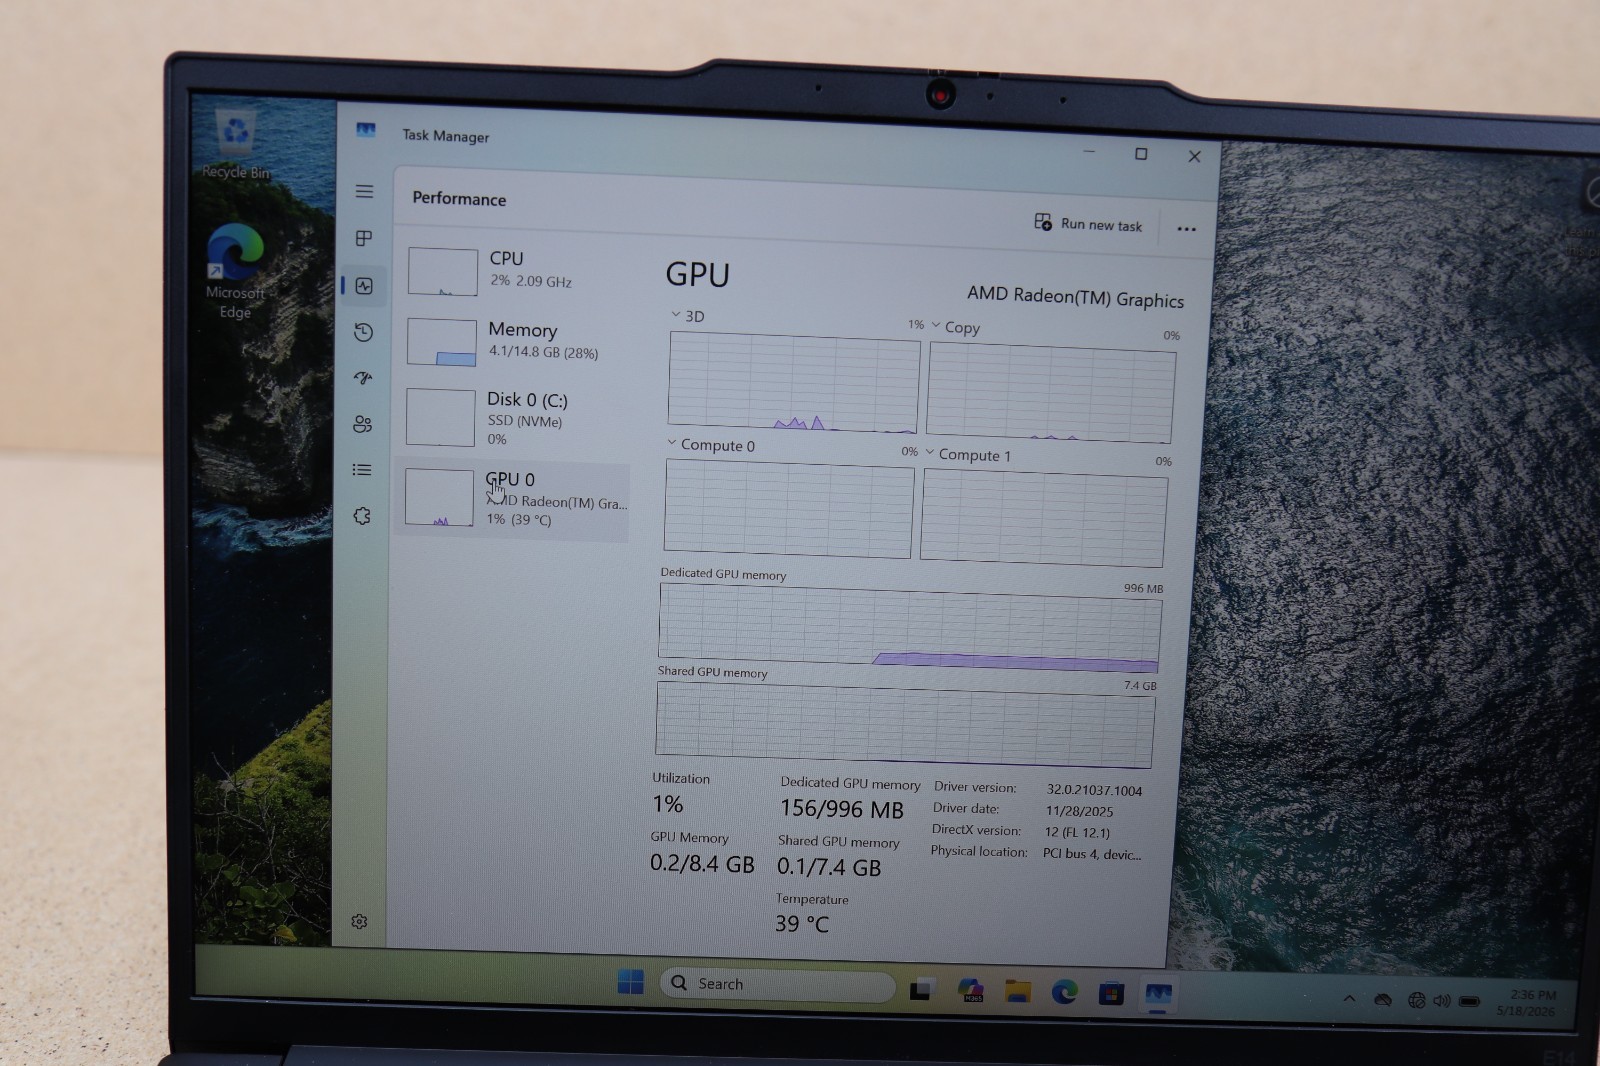Image resolution: width=1600 pixels, height=1066 pixels.
Task: Select the CPU performance entry
Action: (x=516, y=271)
